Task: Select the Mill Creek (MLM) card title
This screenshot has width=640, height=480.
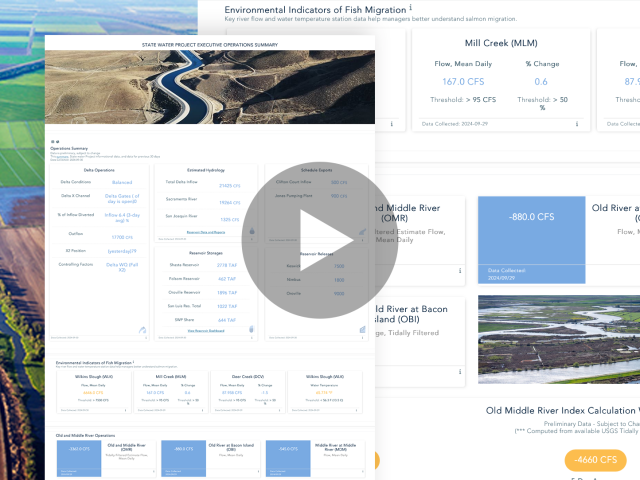Action: (501, 43)
